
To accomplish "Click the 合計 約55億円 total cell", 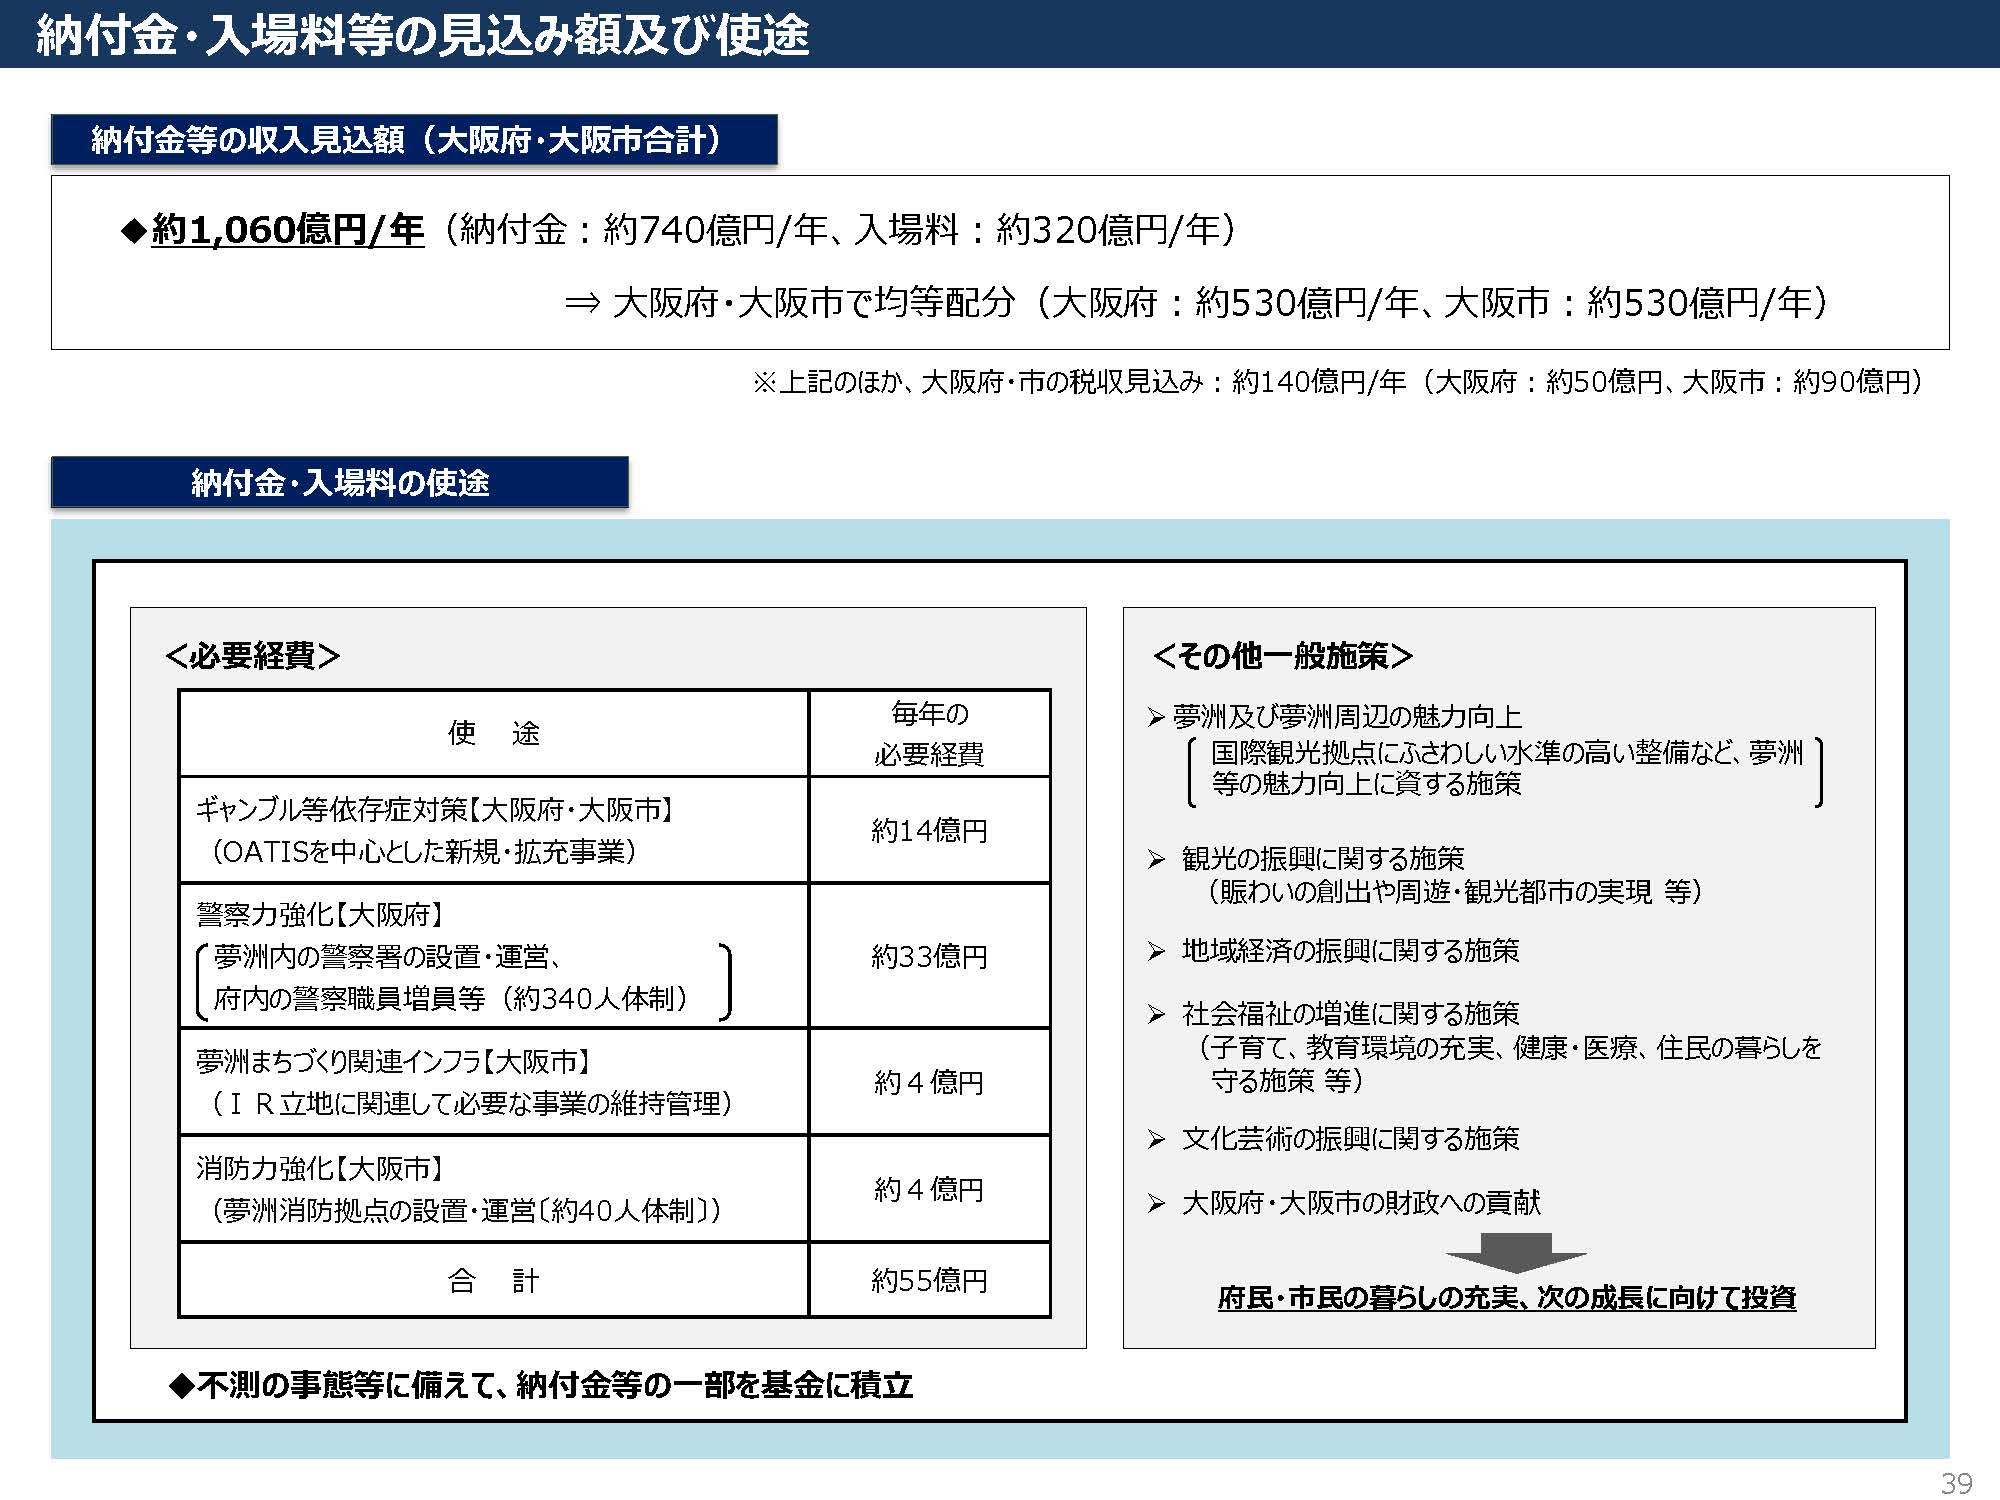I will 929,1280.
